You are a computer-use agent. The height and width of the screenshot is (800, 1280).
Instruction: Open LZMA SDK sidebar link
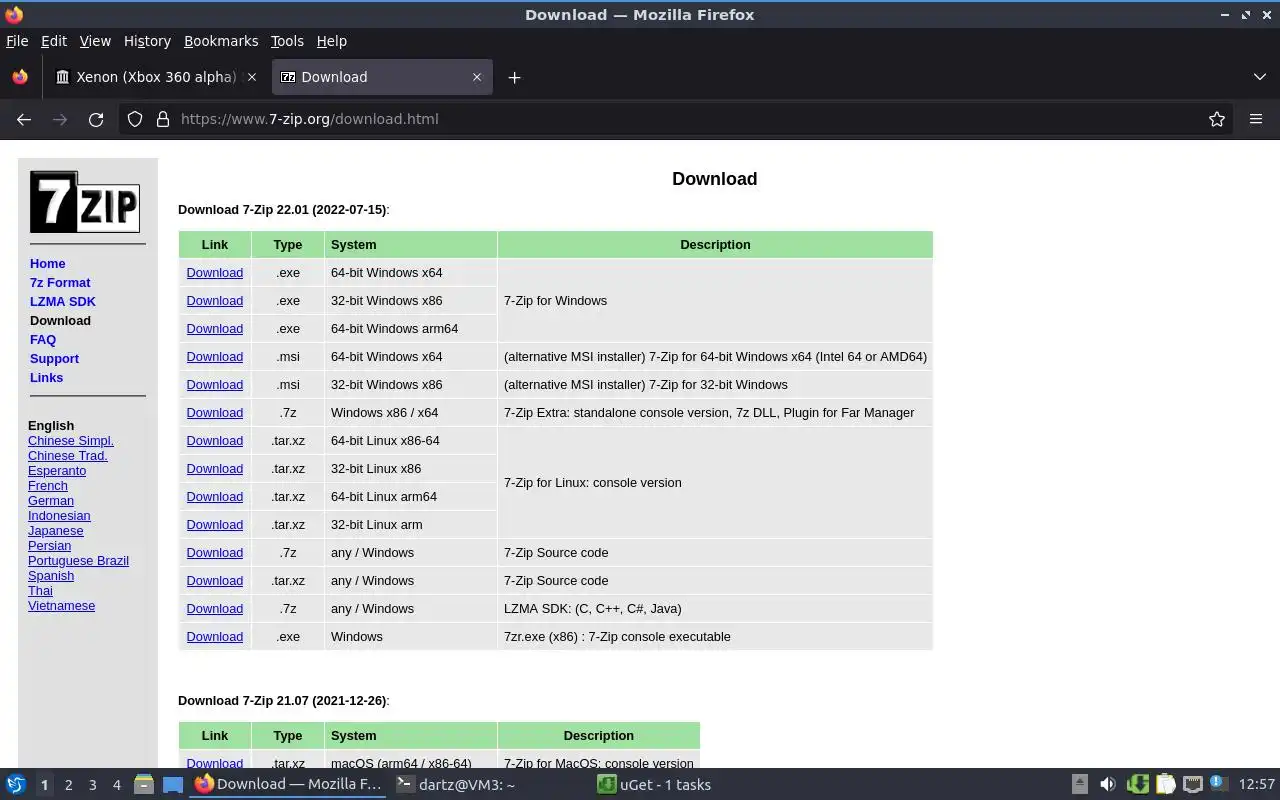click(63, 302)
